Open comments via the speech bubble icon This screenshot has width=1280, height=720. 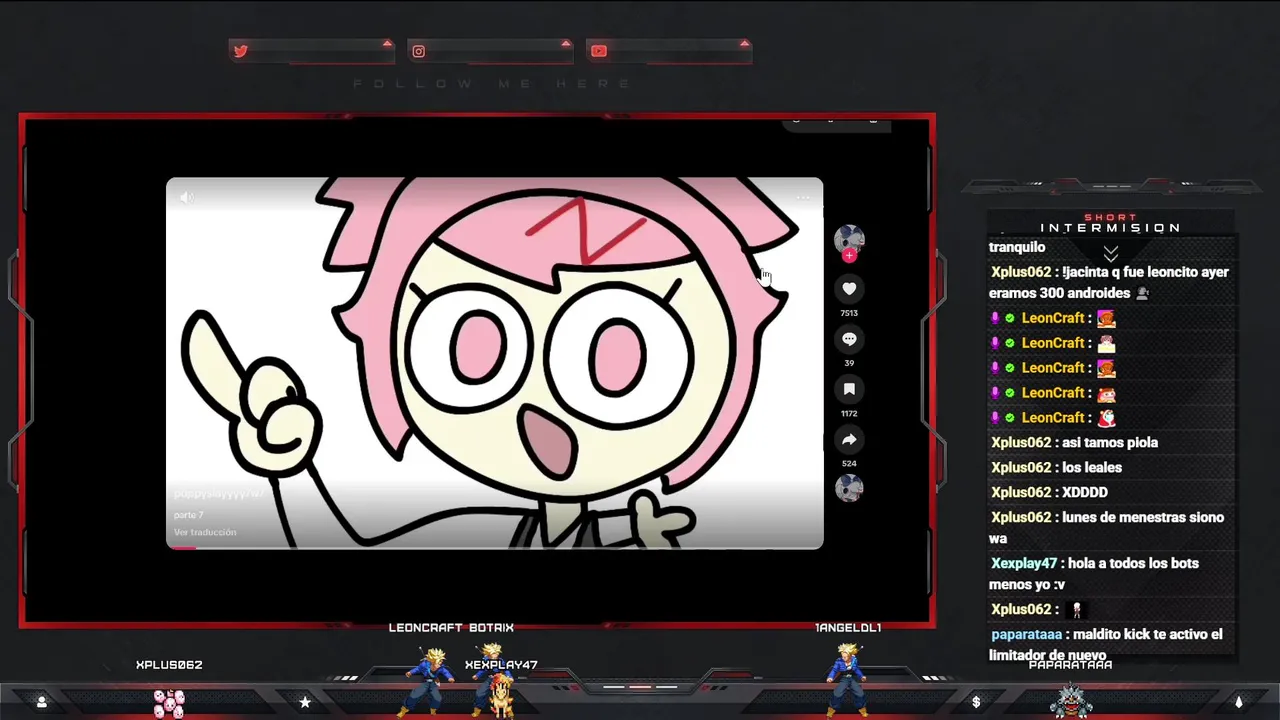849,339
